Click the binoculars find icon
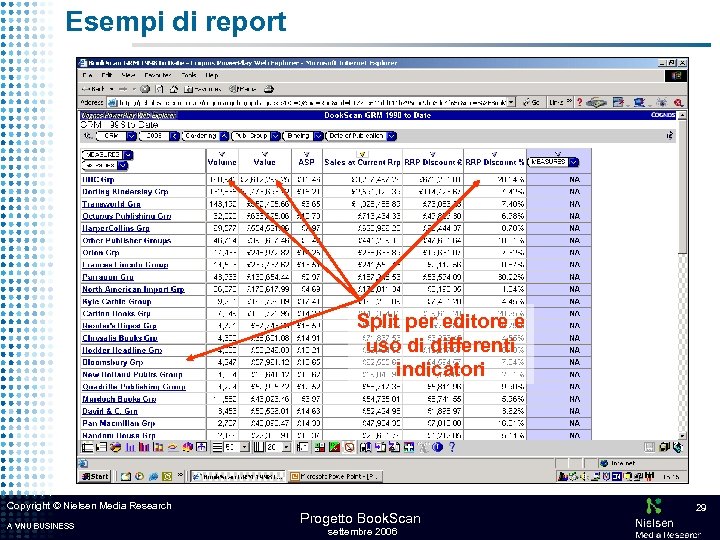Viewport: 720px width, 540px height. coord(366,447)
